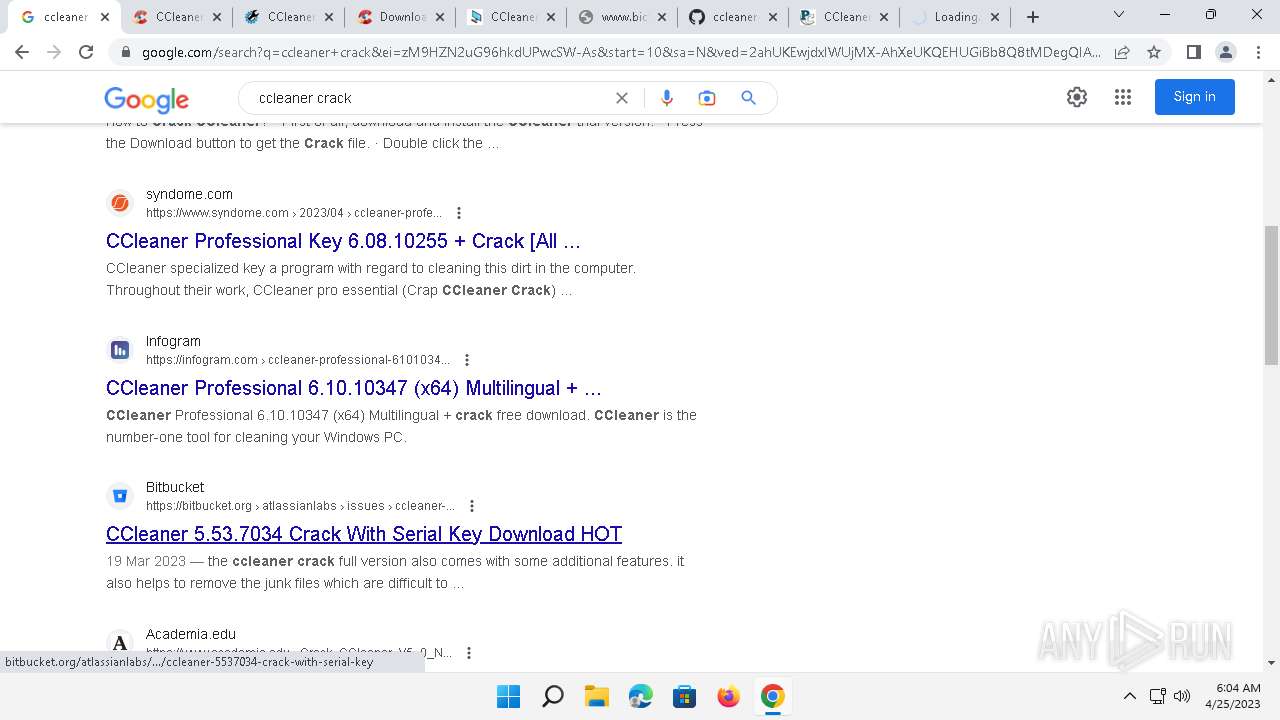The height and width of the screenshot is (720, 1280).
Task: Show hidden system tray icons
Action: (x=1129, y=696)
